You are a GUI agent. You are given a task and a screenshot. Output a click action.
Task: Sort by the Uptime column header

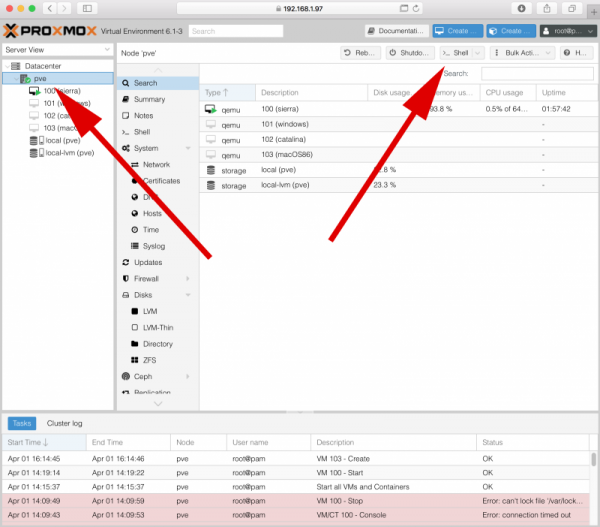pyautogui.click(x=567, y=93)
